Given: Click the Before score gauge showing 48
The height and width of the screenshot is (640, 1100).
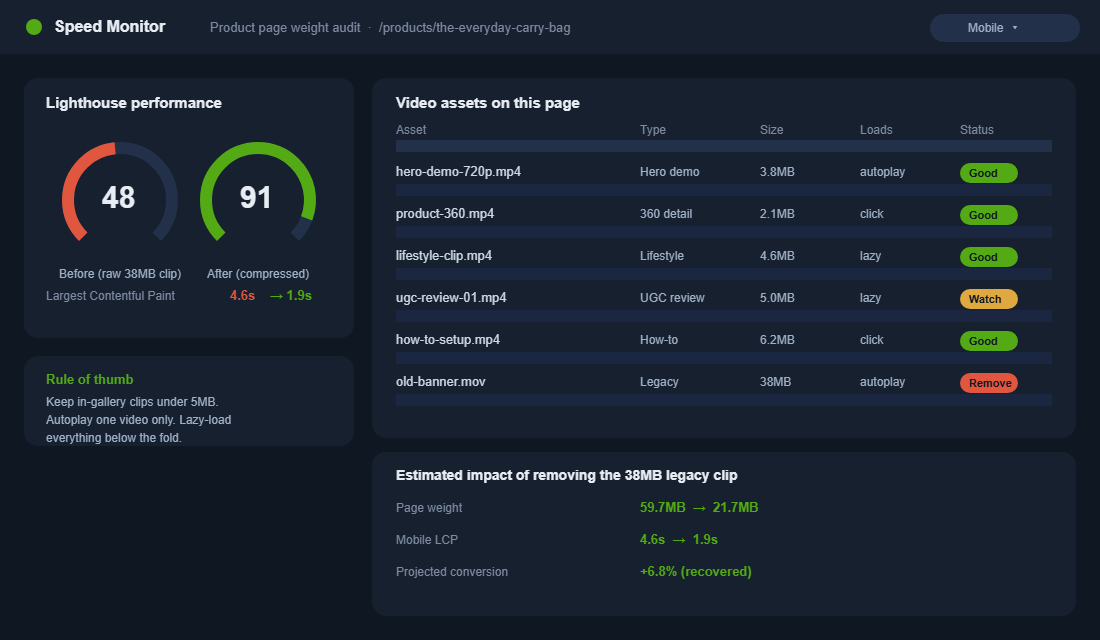Looking at the screenshot, I should coord(119,193).
